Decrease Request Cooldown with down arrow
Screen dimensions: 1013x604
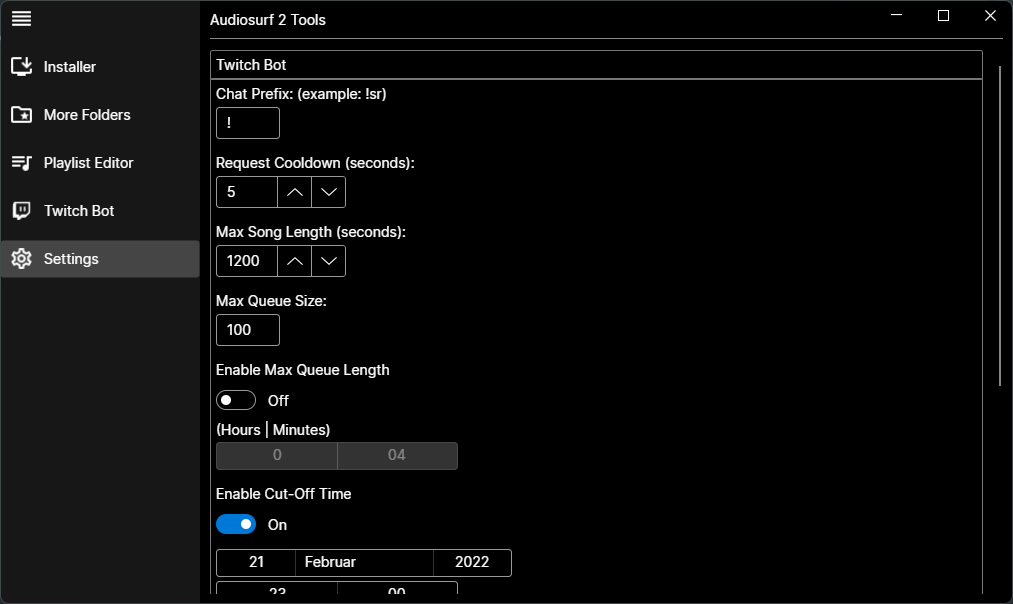pyautogui.click(x=329, y=192)
